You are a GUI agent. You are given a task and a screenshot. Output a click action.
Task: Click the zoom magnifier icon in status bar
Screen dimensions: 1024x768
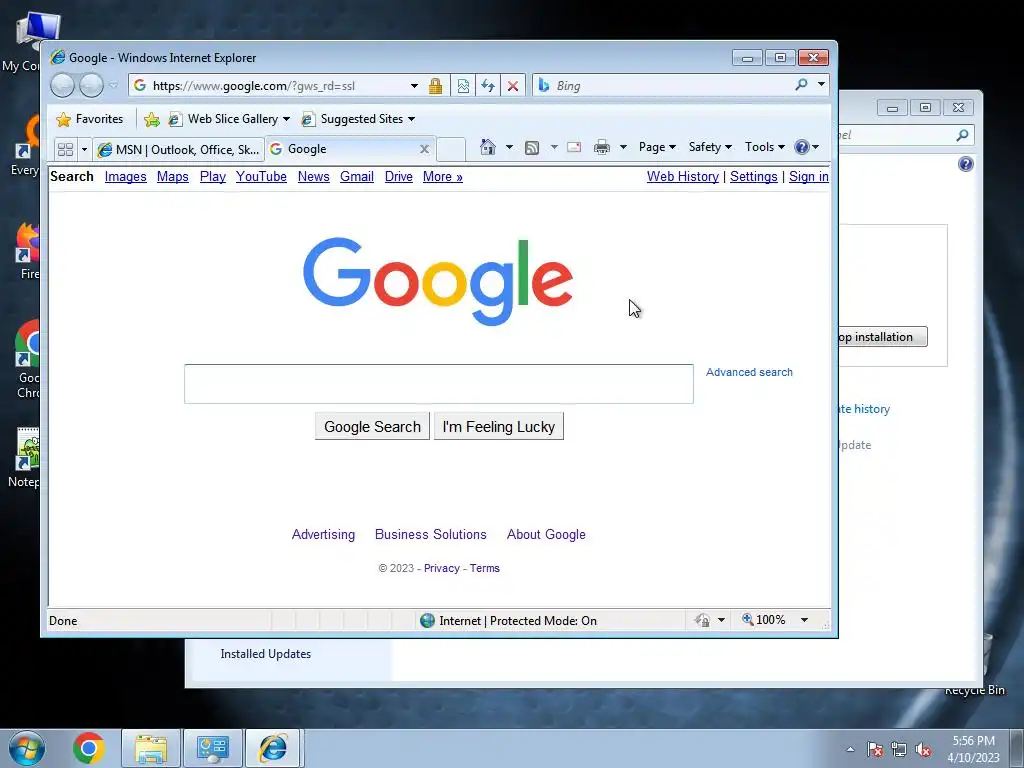(748, 619)
